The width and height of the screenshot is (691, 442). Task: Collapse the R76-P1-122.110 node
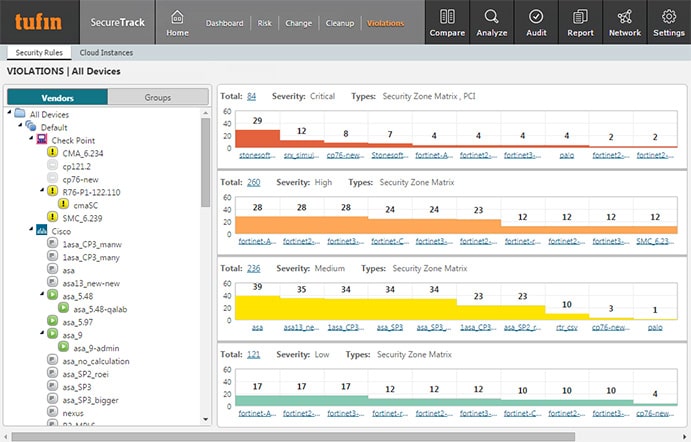coord(42,190)
